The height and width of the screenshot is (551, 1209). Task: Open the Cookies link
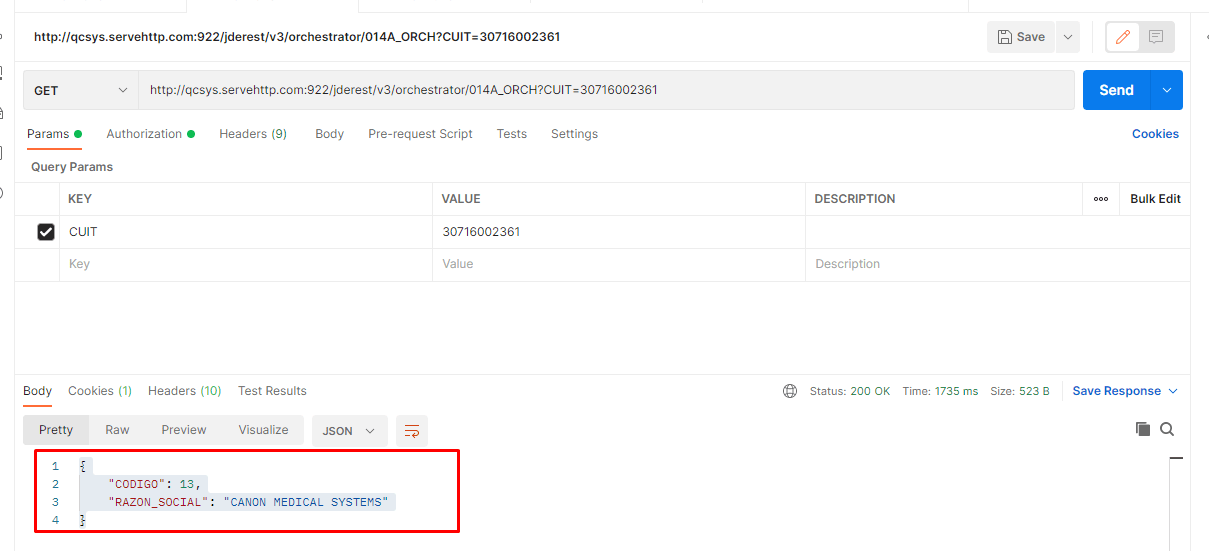(x=1155, y=134)
